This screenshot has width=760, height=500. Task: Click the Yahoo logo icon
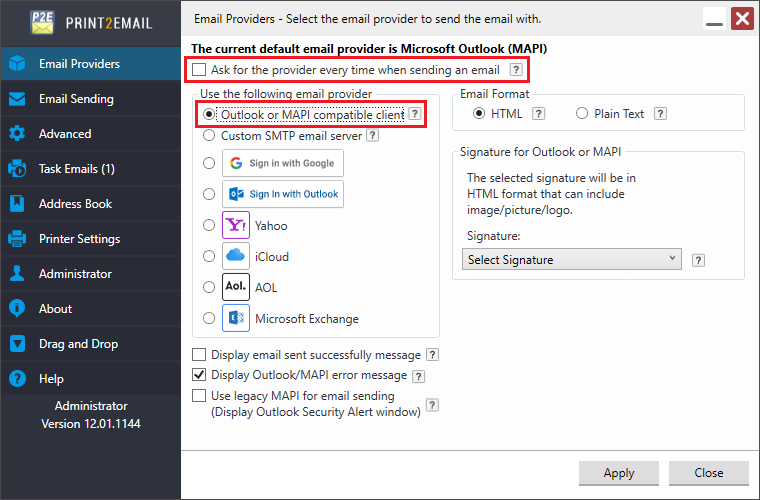(236, 225)
